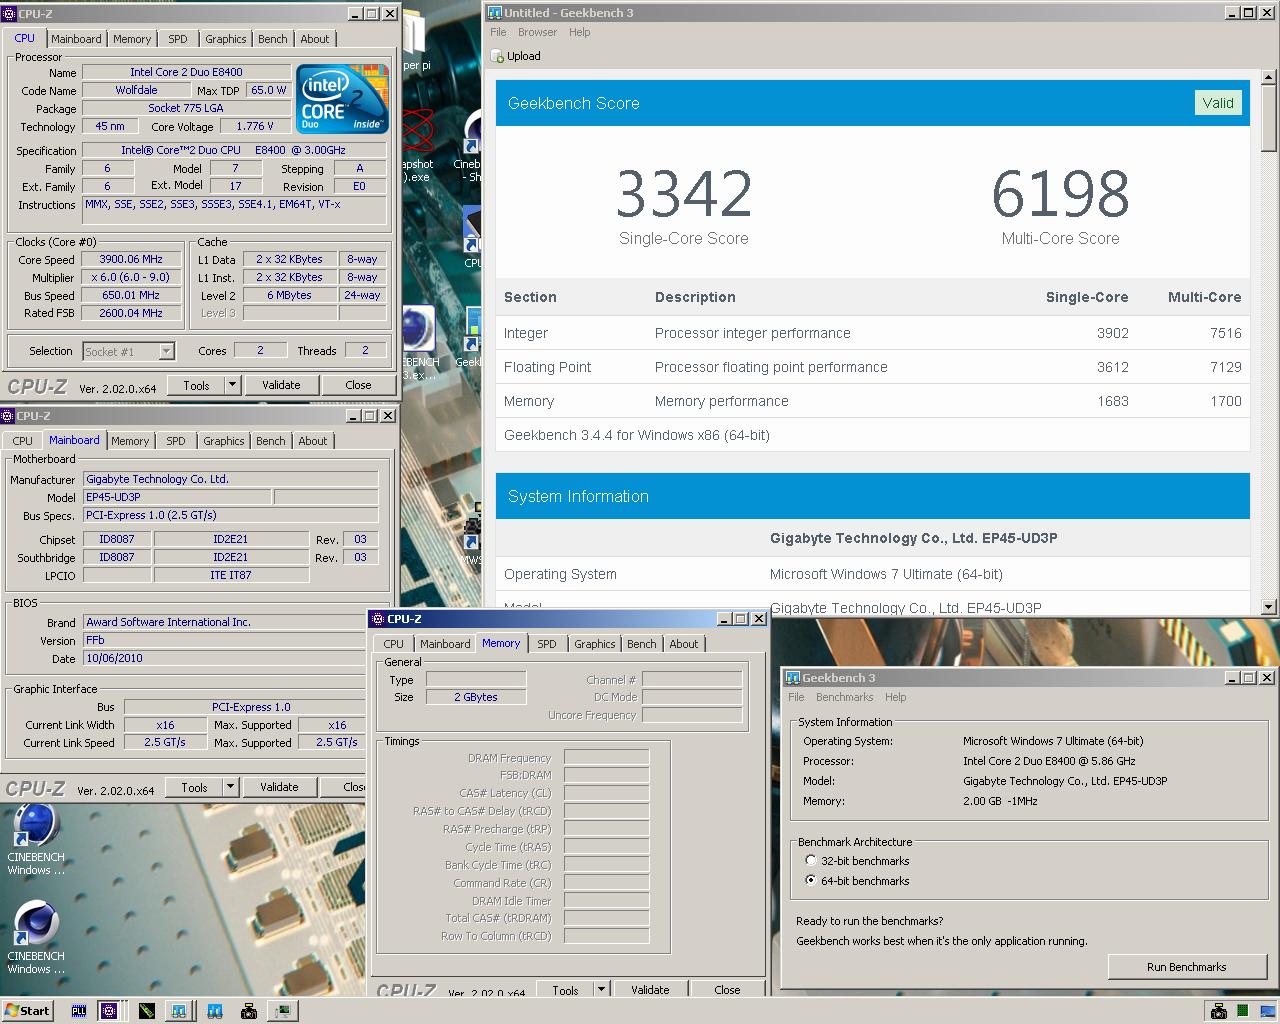Open Tools dropdown arrow in CPU-Z Mainboard window

pos(230,787)
